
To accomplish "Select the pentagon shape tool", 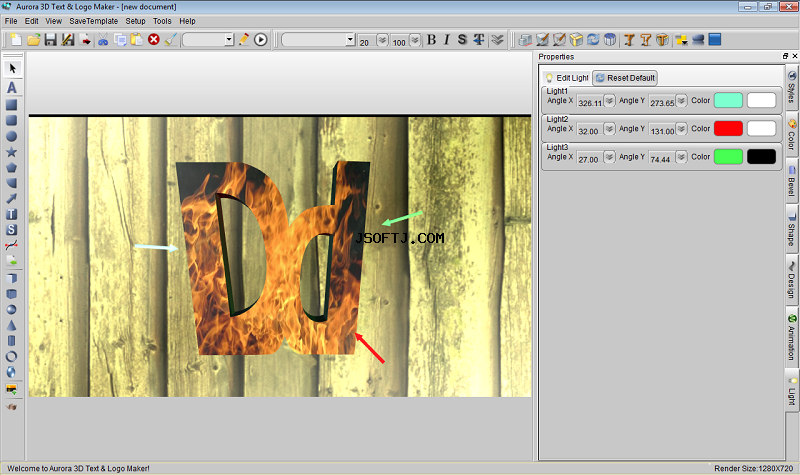I will (x=11, y=167).
